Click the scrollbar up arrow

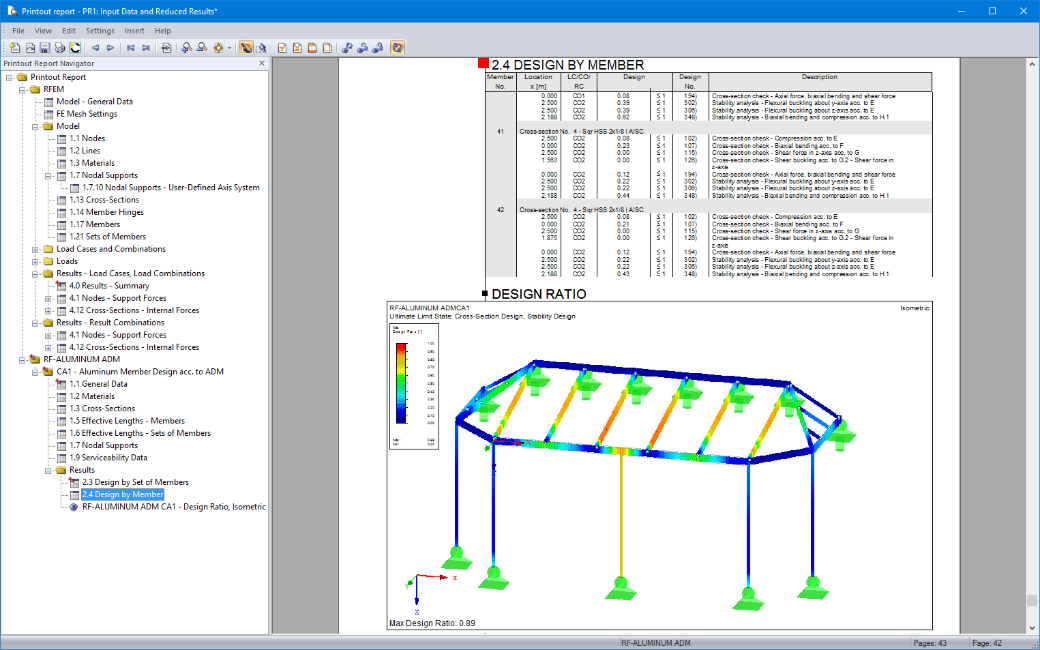pyautogui.click(x=1032, y=64)
